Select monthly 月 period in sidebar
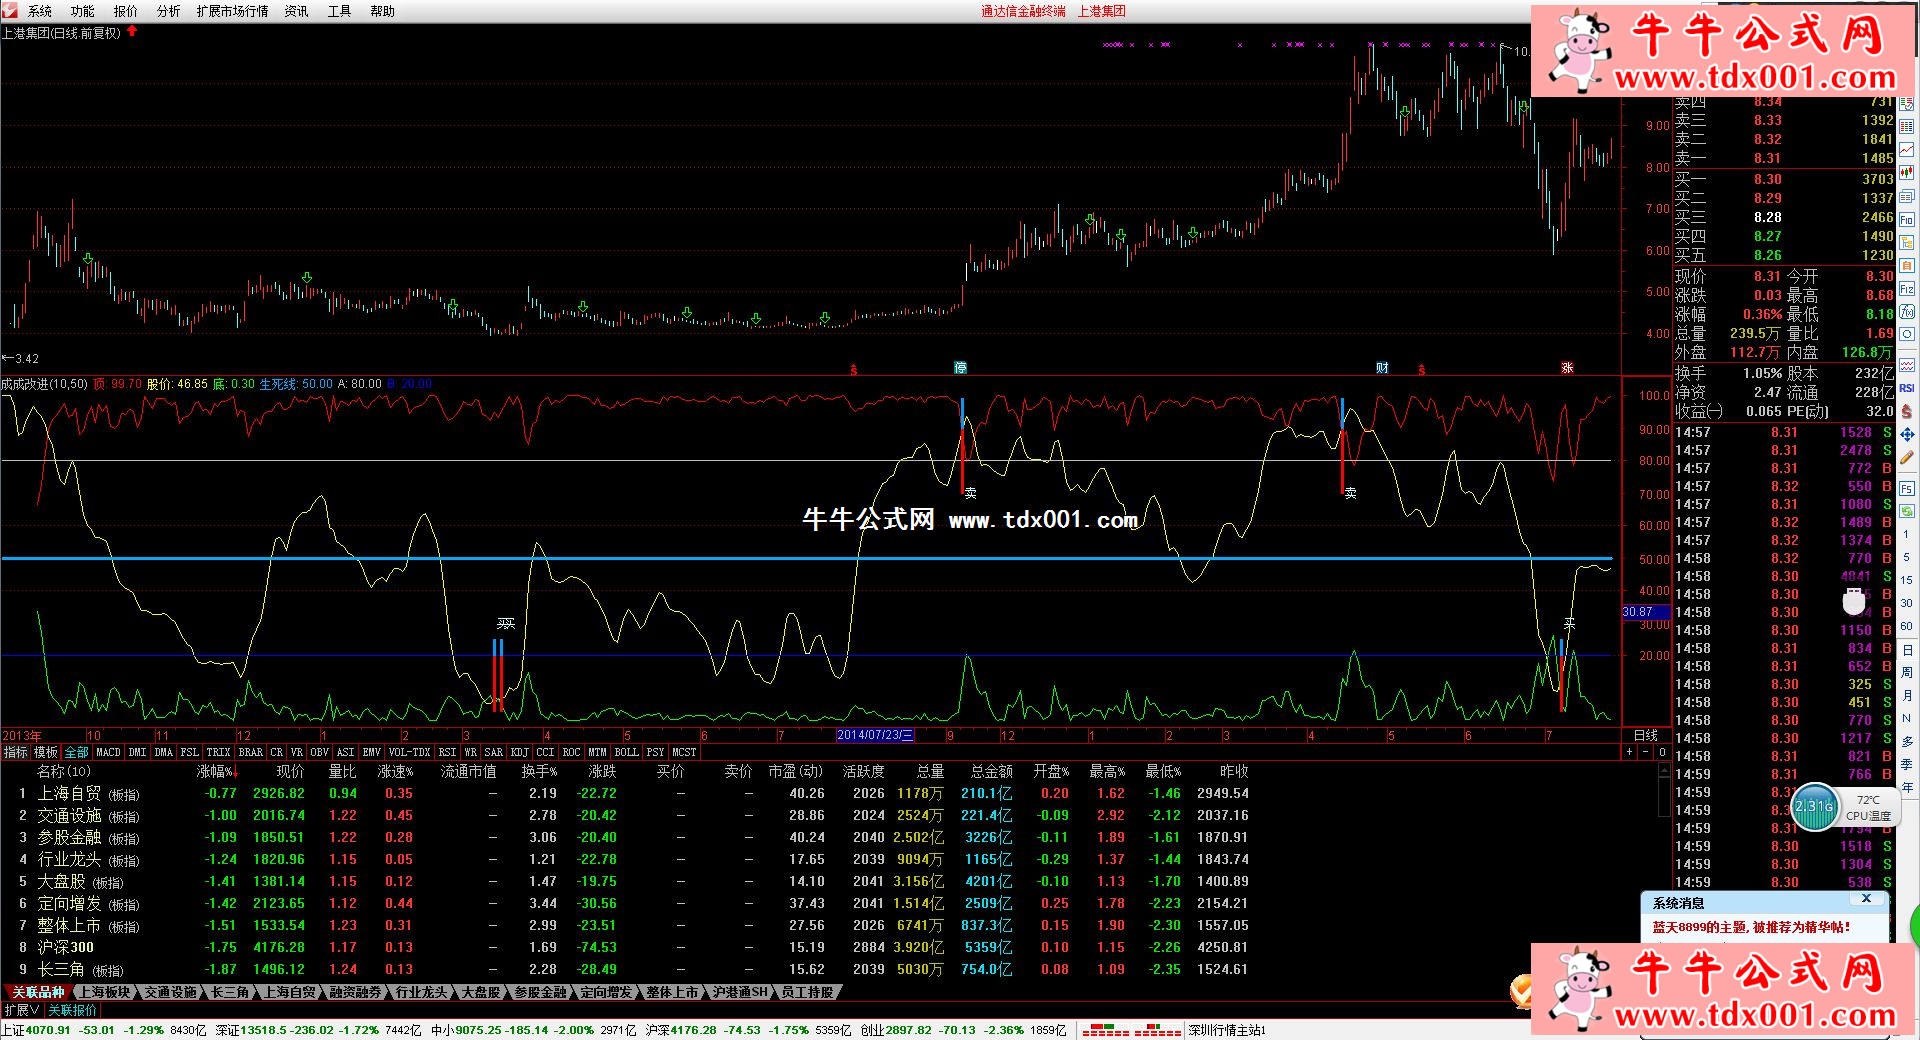Viewport: 1920px width, 1040px height. point(1907,696)
